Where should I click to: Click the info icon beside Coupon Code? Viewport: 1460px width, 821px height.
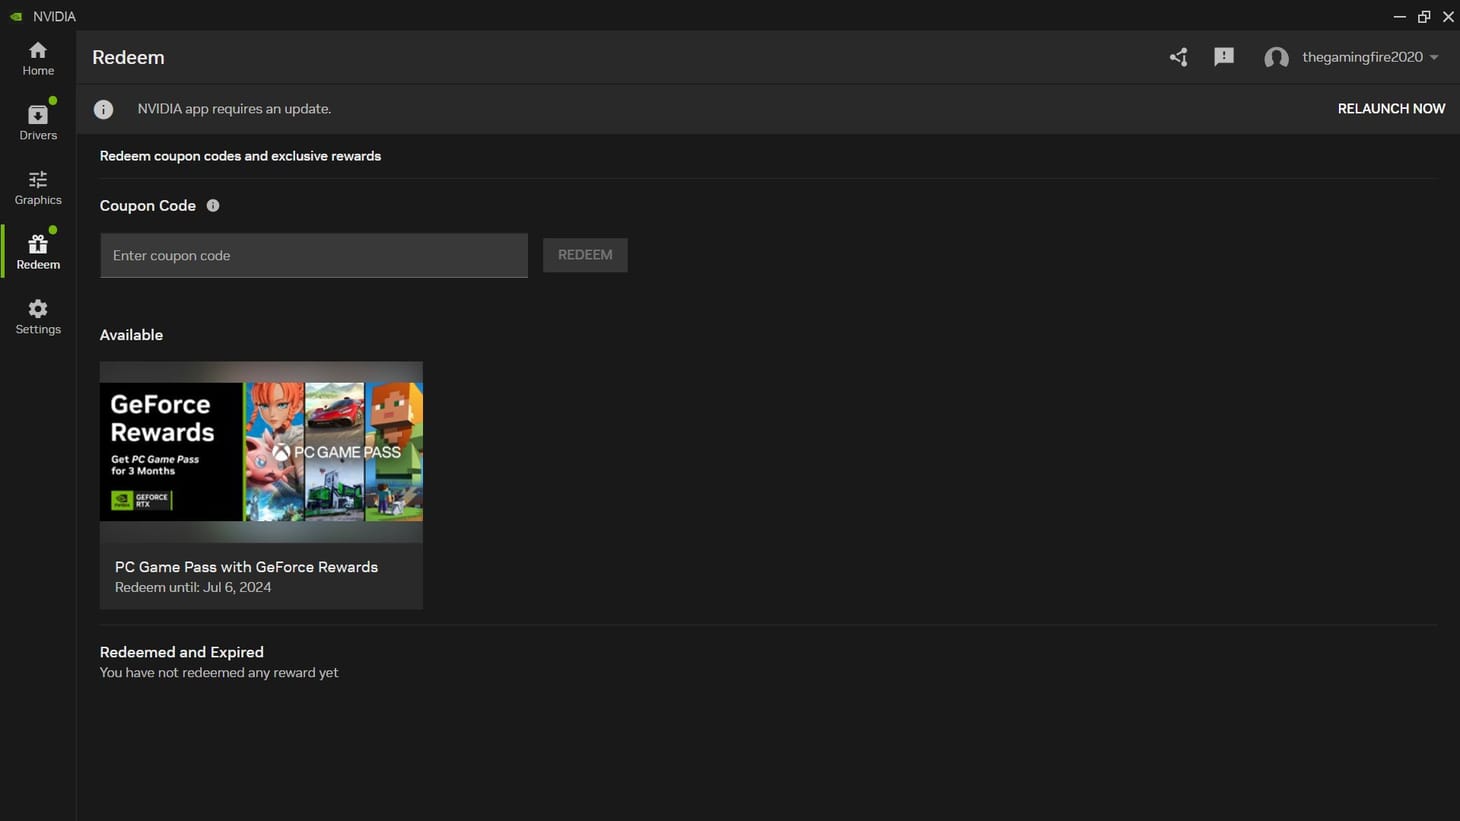212,205
